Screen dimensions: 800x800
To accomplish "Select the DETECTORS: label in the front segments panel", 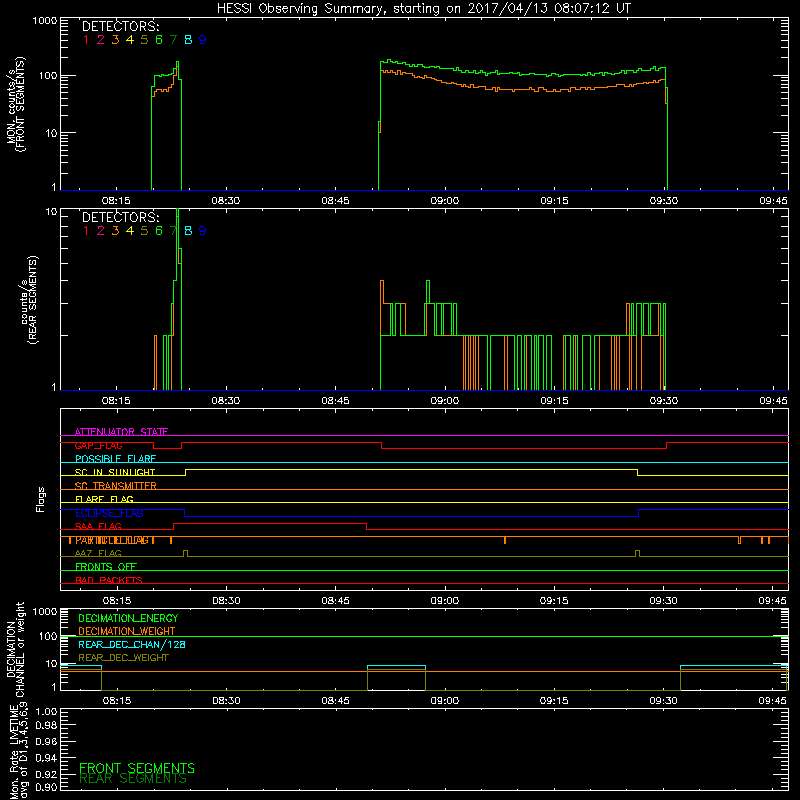I will tap(120, 26).
